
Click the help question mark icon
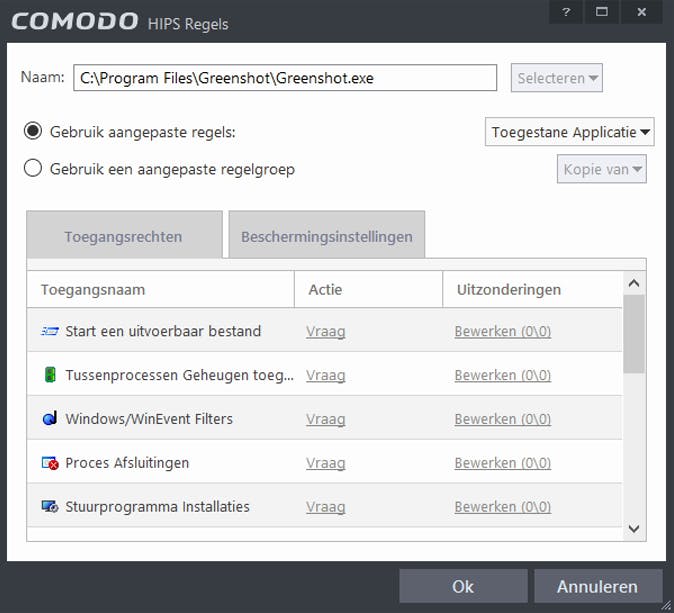pos(566,12)
